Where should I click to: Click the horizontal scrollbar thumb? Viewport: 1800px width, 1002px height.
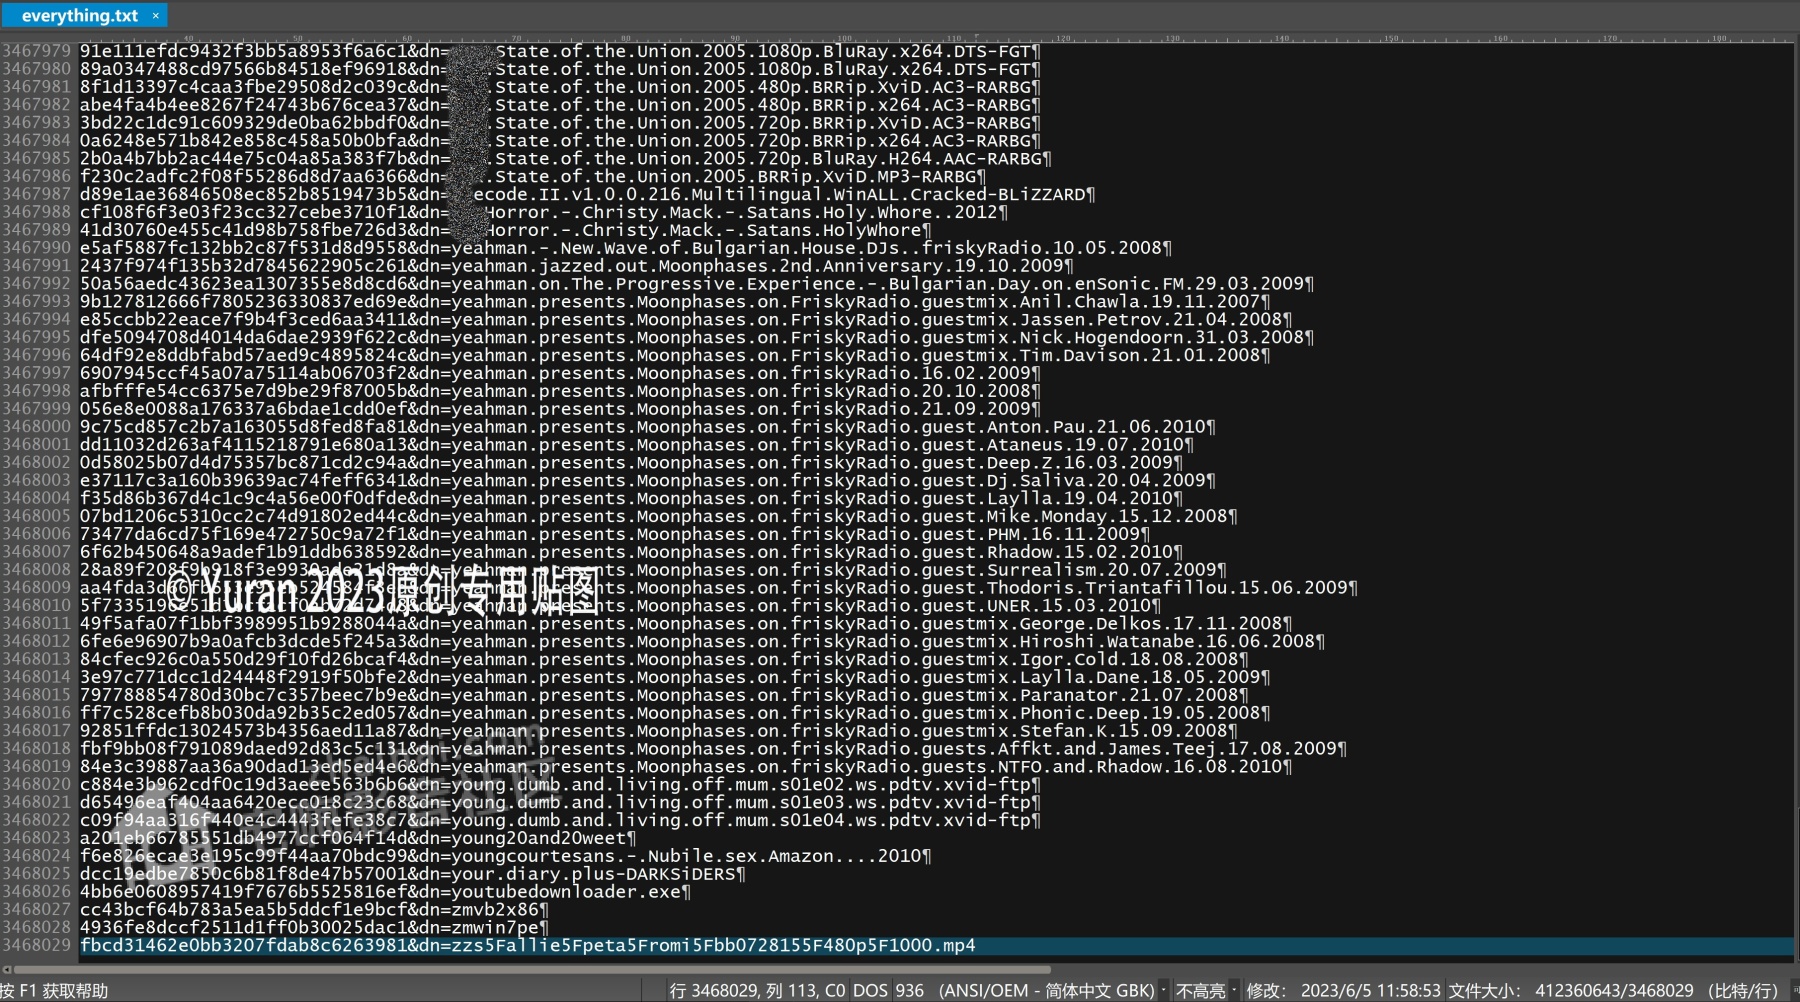click(x=532, y=969)
